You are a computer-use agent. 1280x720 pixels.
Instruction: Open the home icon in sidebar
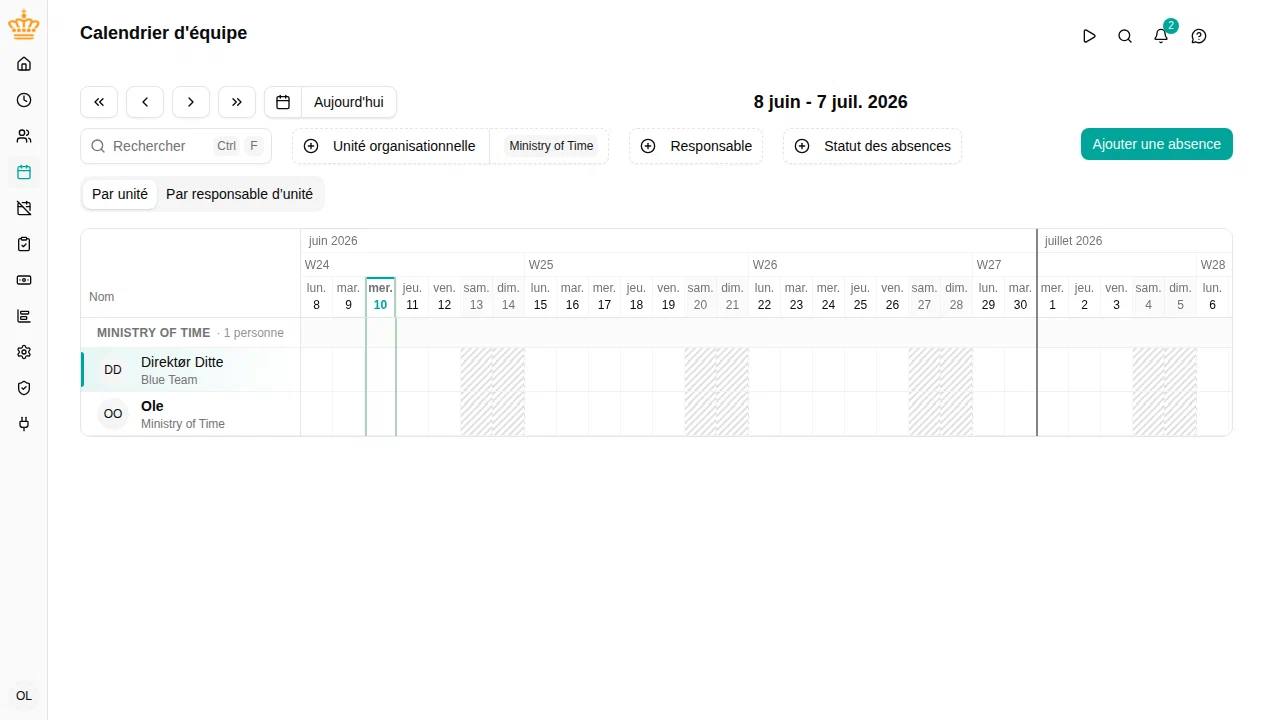(24, 64)
